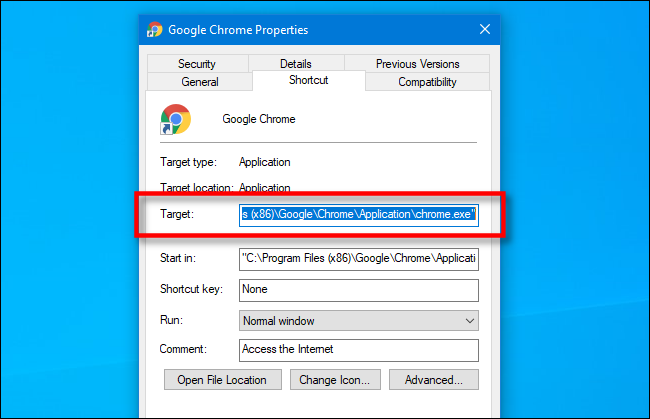650x419 pixels.
Task: Click the Target type: label
Action: pos(188,162)
